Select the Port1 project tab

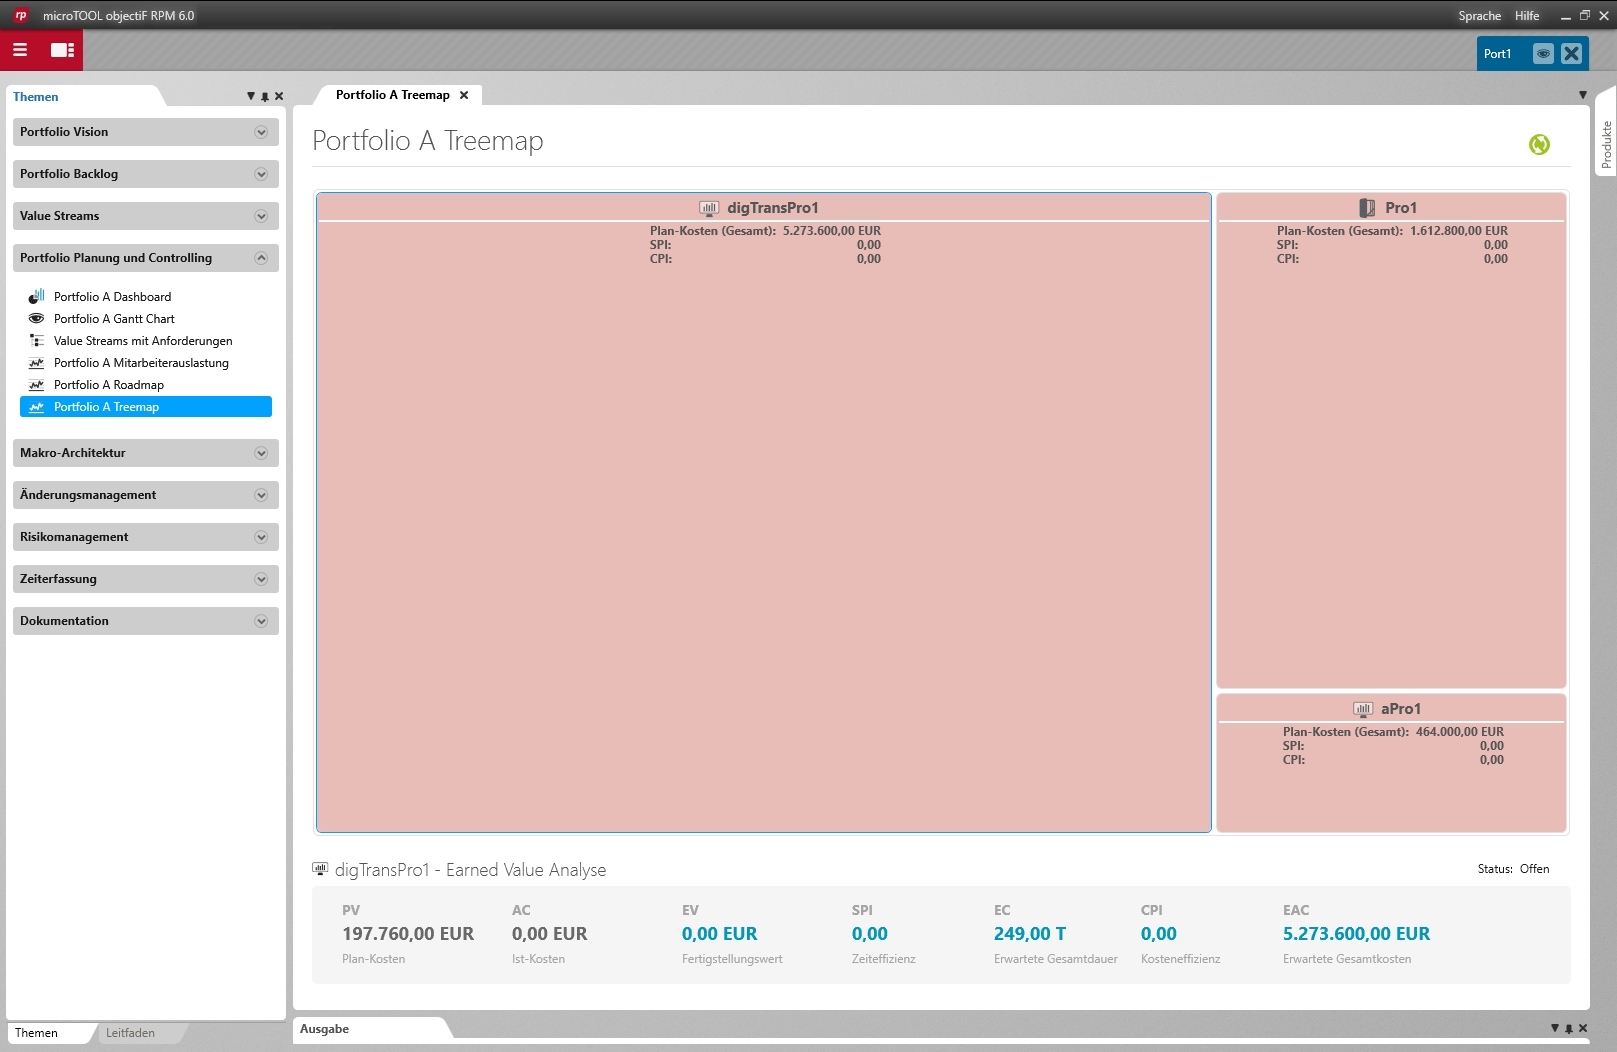(x=1497, y=54)
